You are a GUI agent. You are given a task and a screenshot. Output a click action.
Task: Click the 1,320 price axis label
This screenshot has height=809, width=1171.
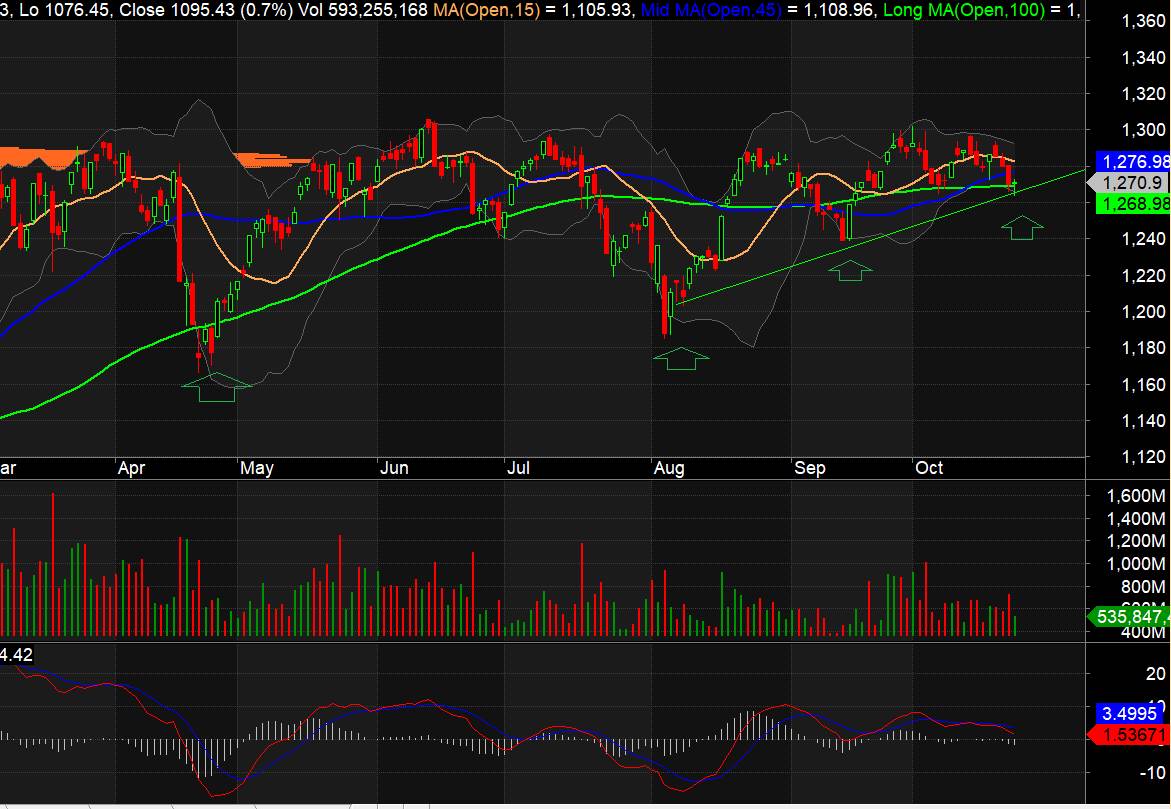coord(1143,94)
